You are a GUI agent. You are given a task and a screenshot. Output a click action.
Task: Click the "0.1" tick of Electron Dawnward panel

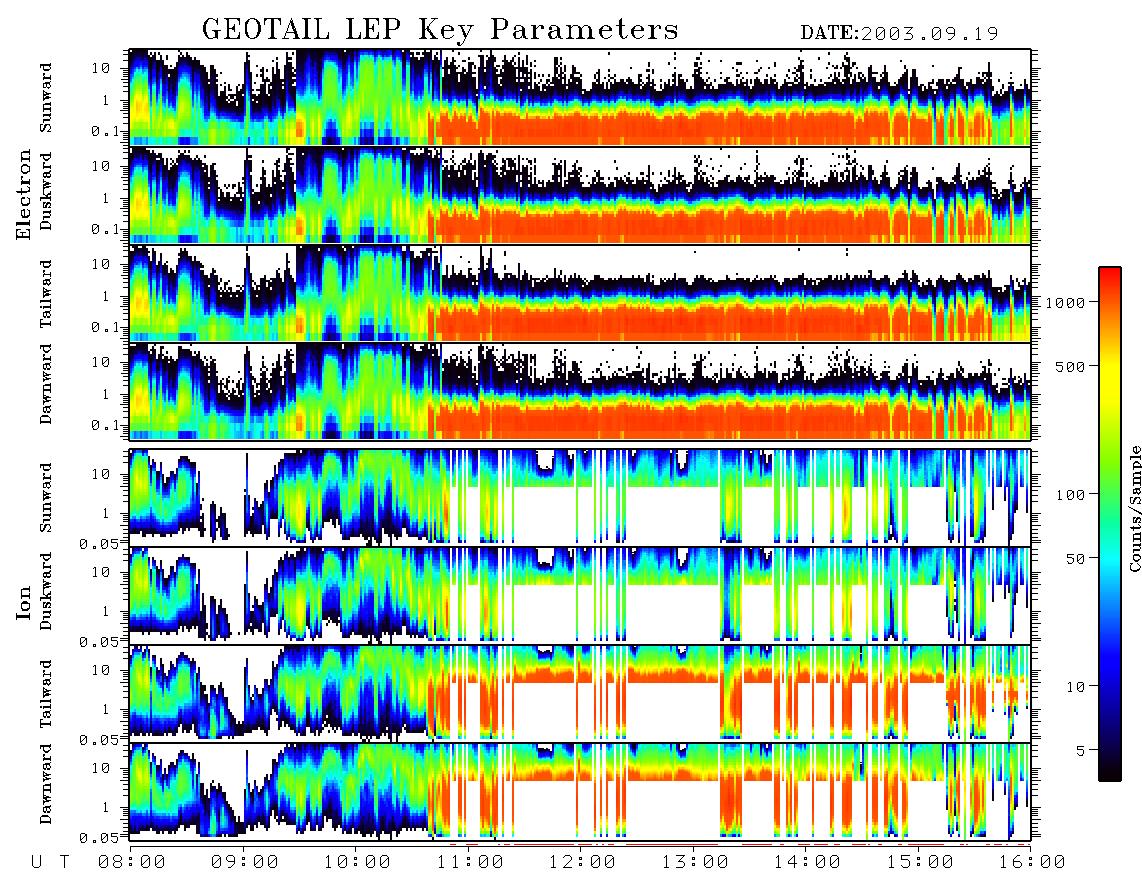(105, 426)
